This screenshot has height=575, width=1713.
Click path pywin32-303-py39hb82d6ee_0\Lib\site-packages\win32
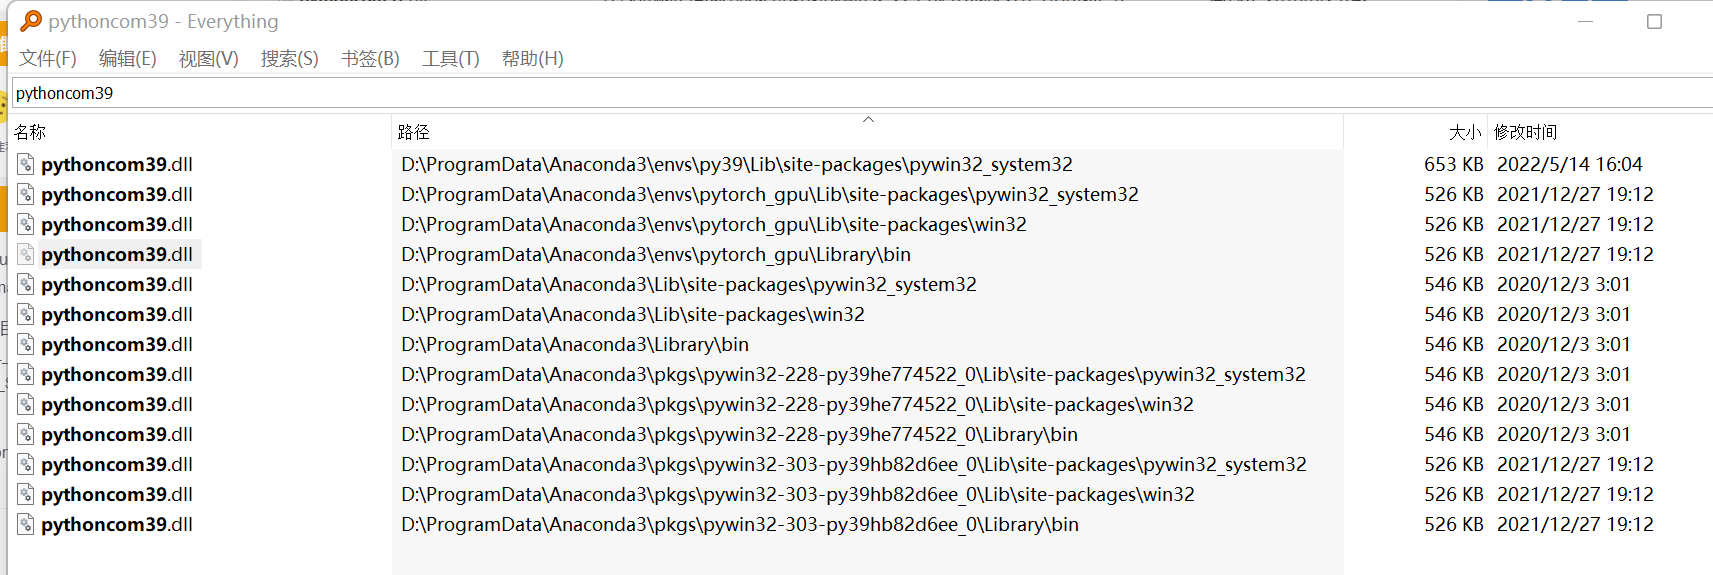tap(798, 494)
